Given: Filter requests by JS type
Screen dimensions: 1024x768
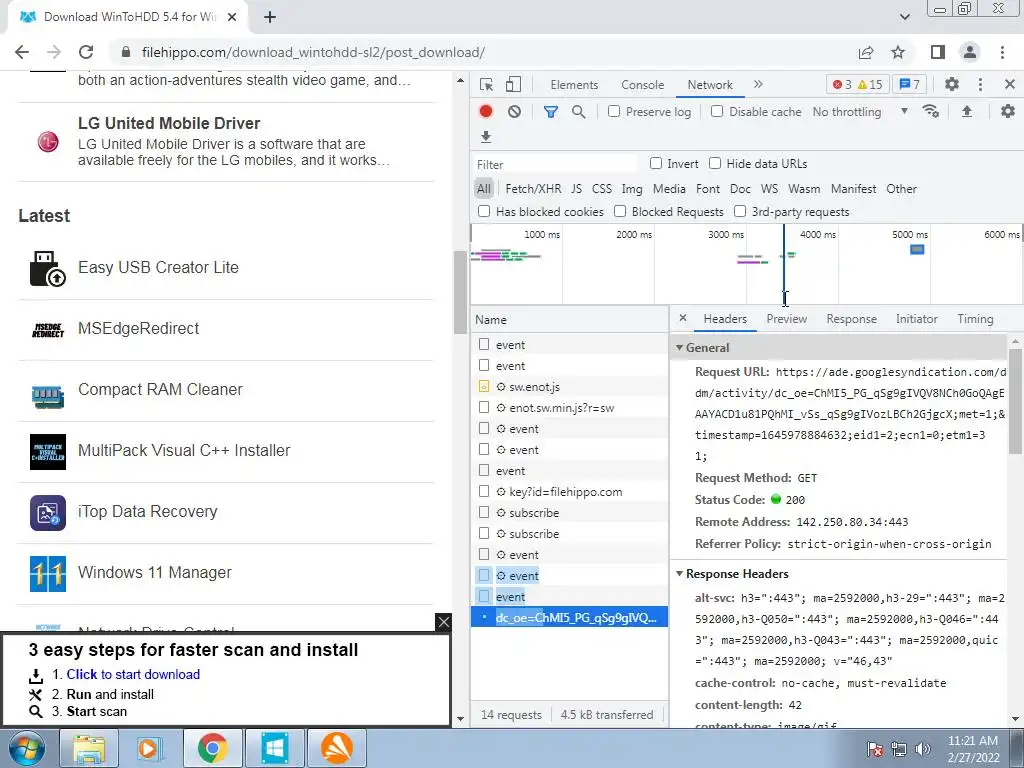Looking at the screenshot, I should click(x=576, y=189).
